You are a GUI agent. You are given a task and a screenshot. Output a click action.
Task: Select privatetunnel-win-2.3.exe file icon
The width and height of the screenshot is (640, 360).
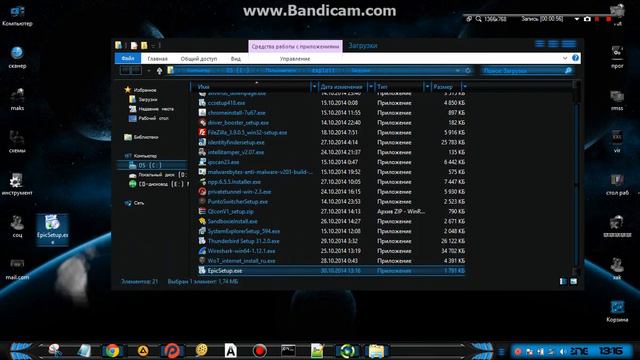(202, 191)
